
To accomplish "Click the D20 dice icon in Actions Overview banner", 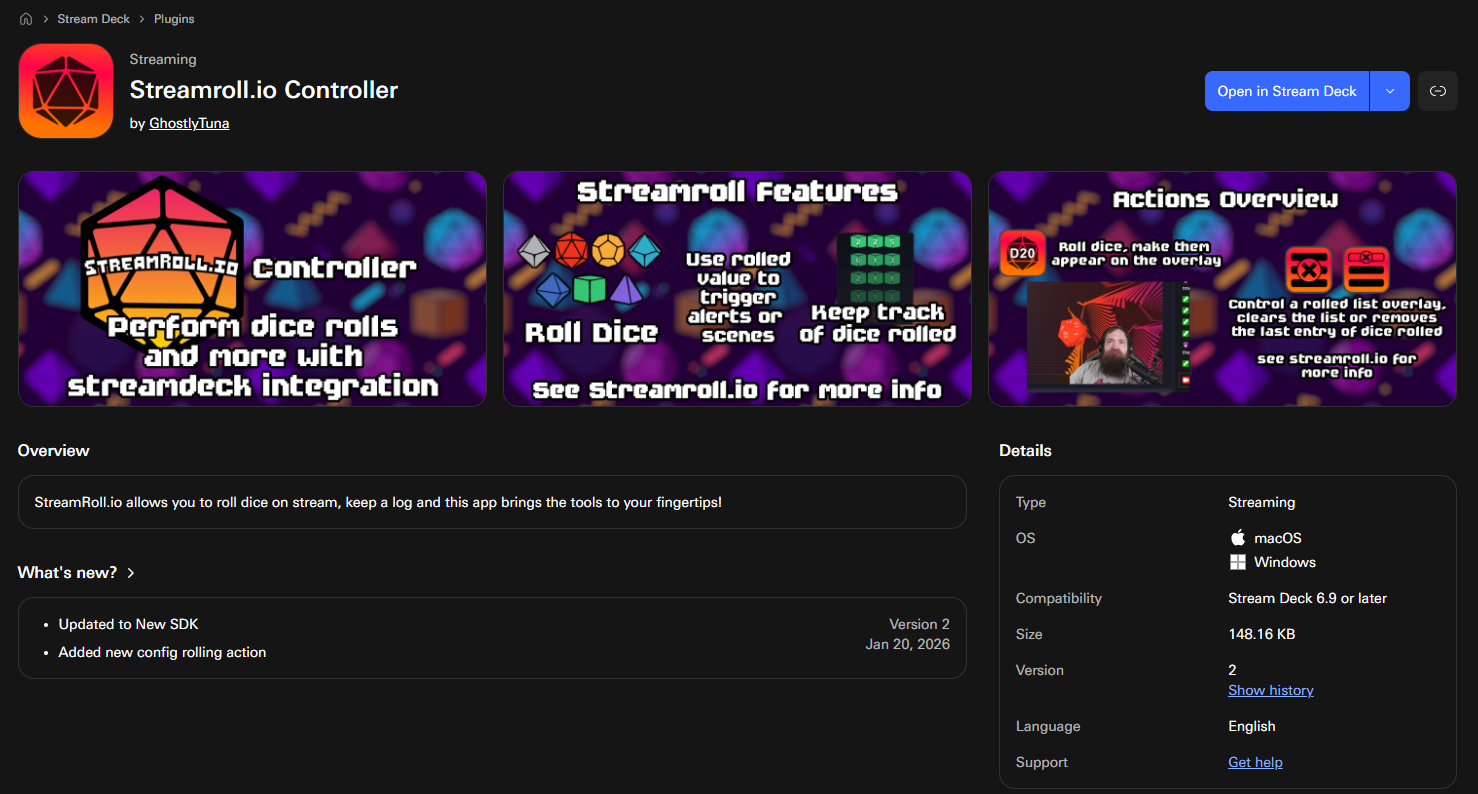I will [1023, 253].
